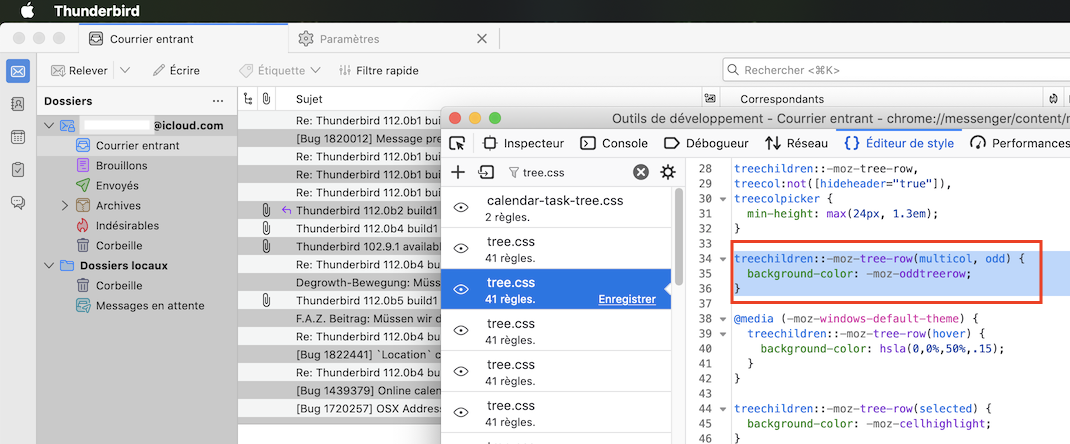The height and width of the screenshot is (444, 1070).
Task: Open the Chat space icon
Action: pyautogui.click(x=18, y=203)
